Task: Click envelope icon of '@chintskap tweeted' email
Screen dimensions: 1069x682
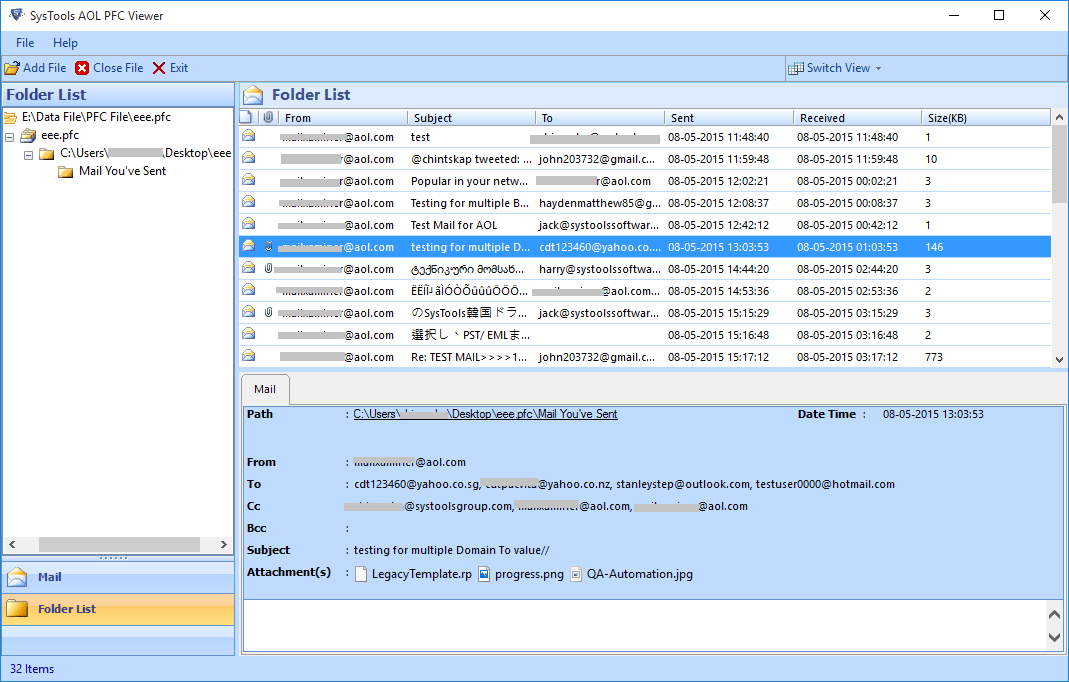Action: (249, 158)
